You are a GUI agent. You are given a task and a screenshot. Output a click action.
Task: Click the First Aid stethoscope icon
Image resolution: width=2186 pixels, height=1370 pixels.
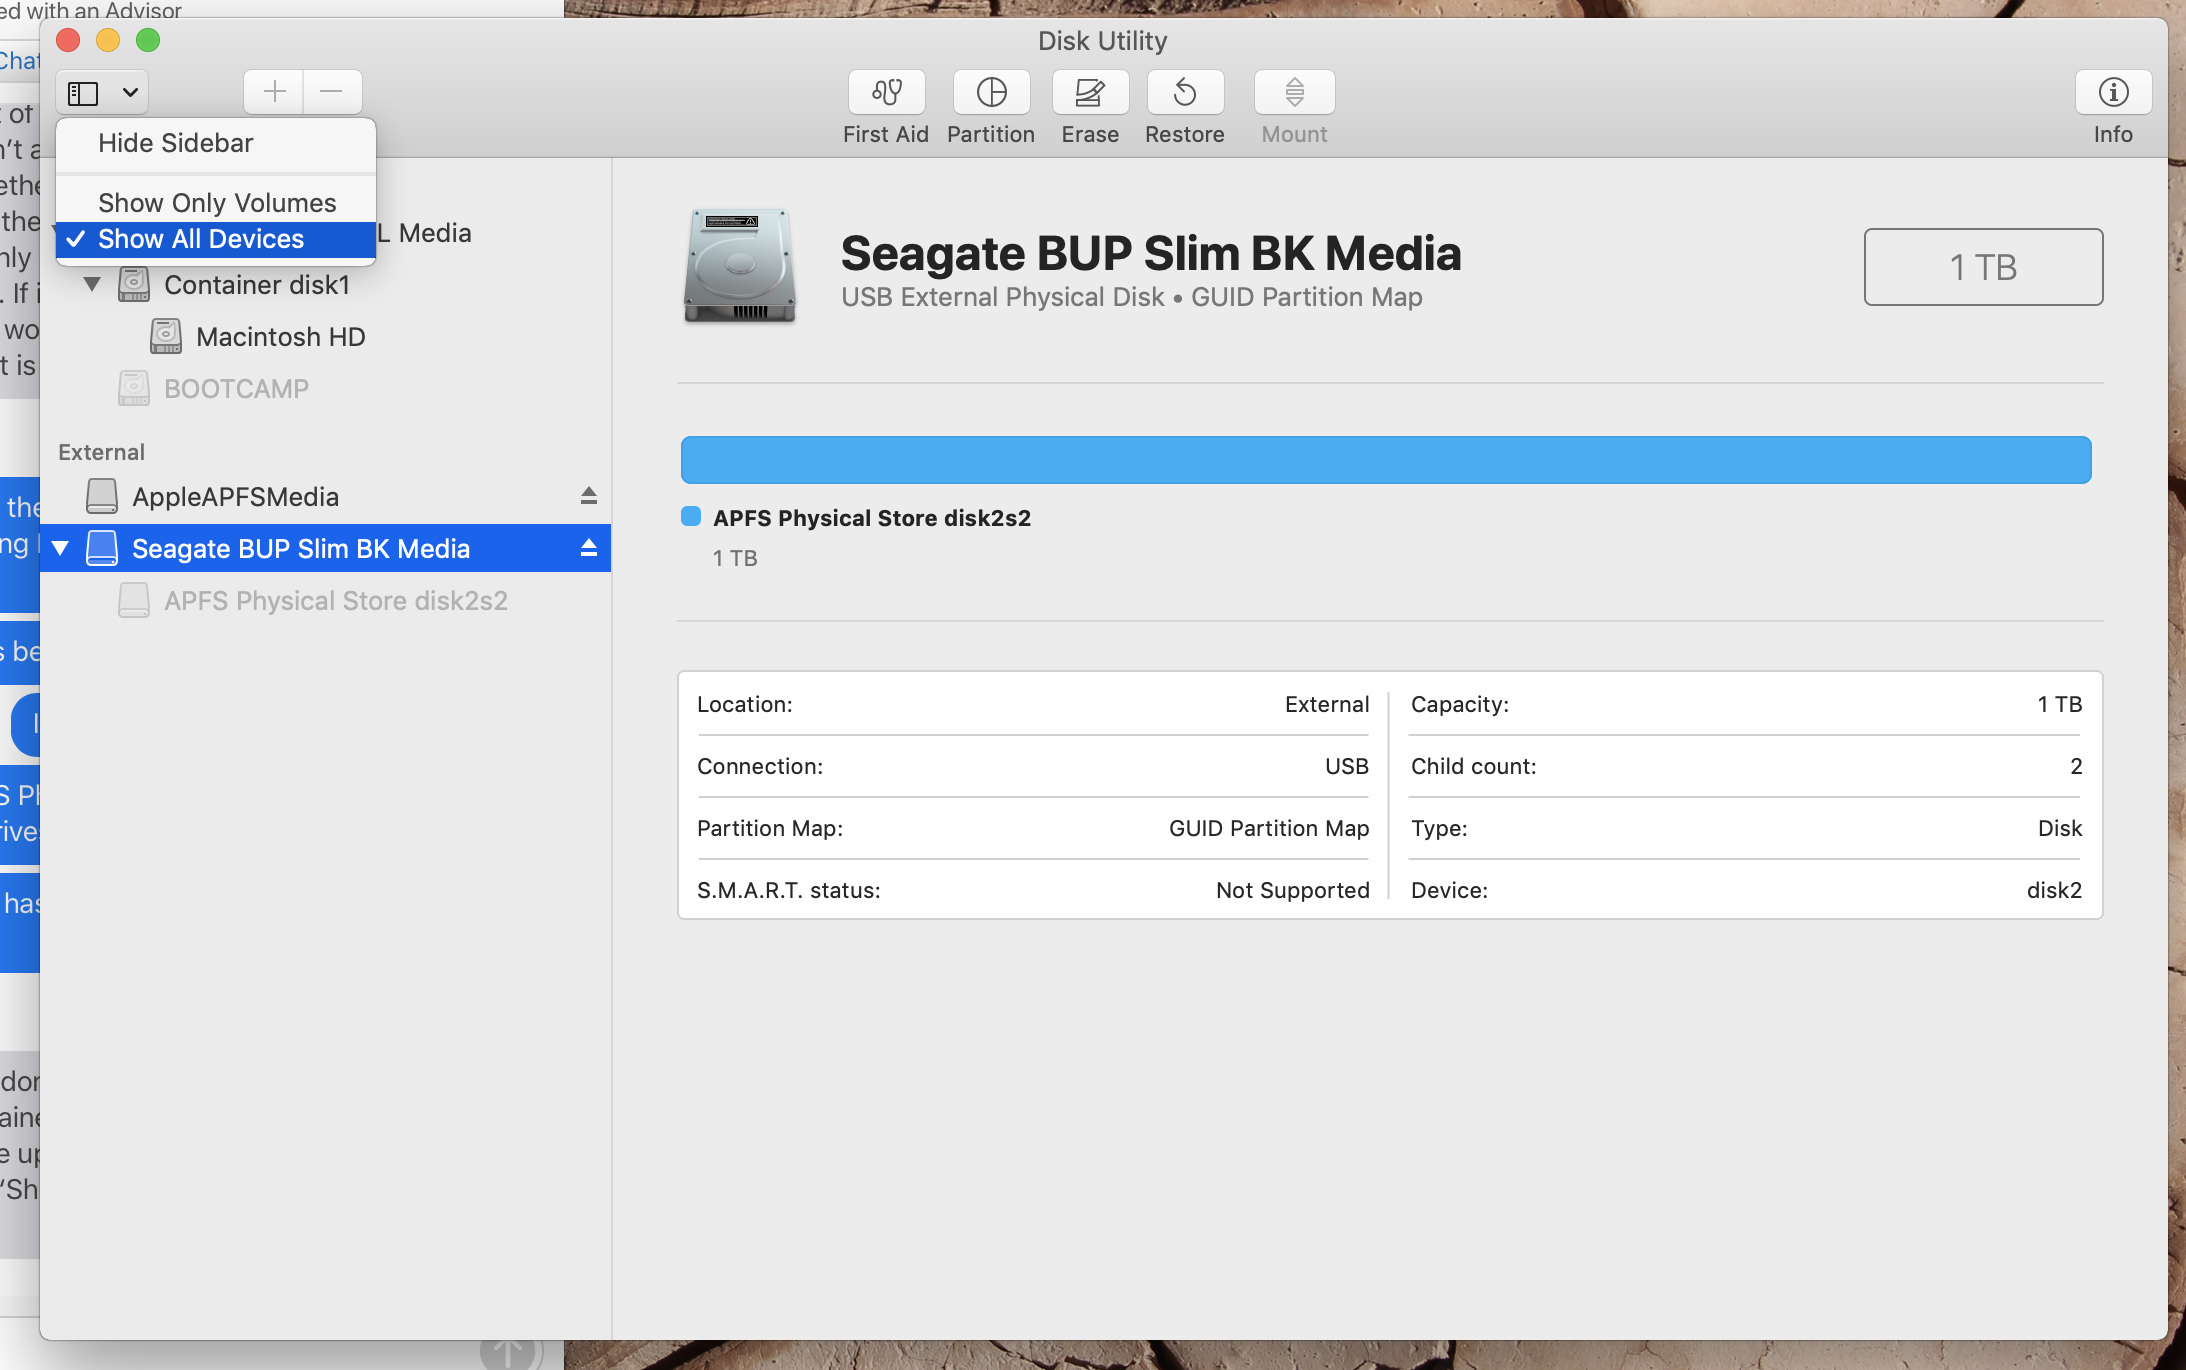[x=886, y=93]
